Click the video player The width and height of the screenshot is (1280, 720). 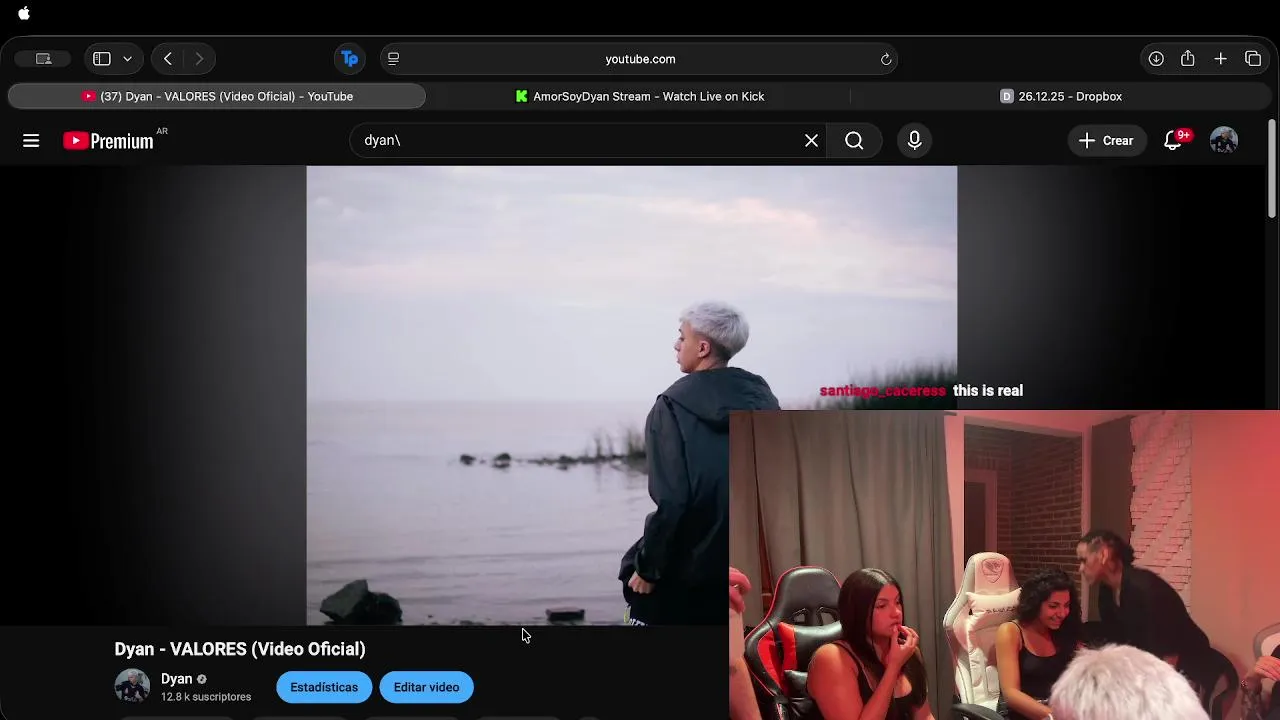pyautogui.click(x=631, y=396)
